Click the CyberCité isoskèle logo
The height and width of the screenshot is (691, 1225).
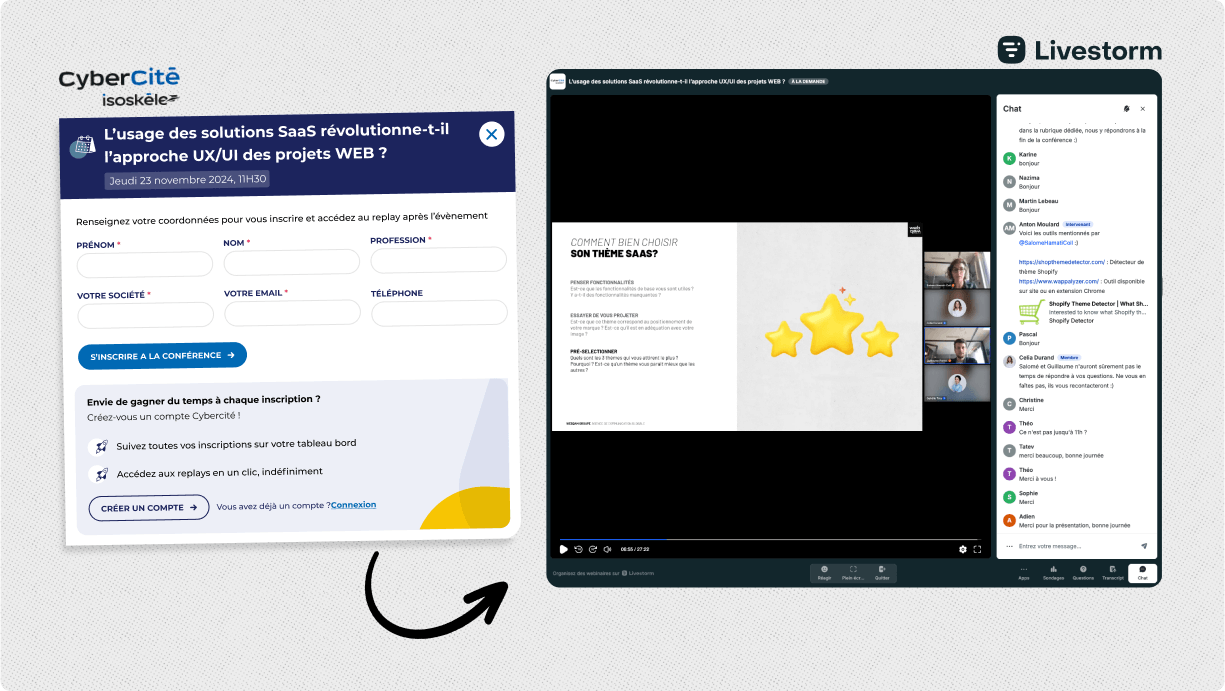119,86
